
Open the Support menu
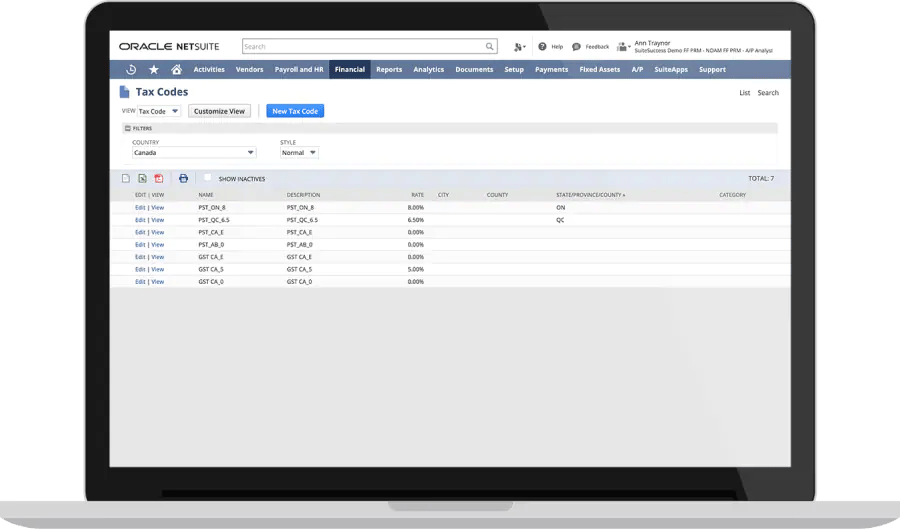[712, 69]
